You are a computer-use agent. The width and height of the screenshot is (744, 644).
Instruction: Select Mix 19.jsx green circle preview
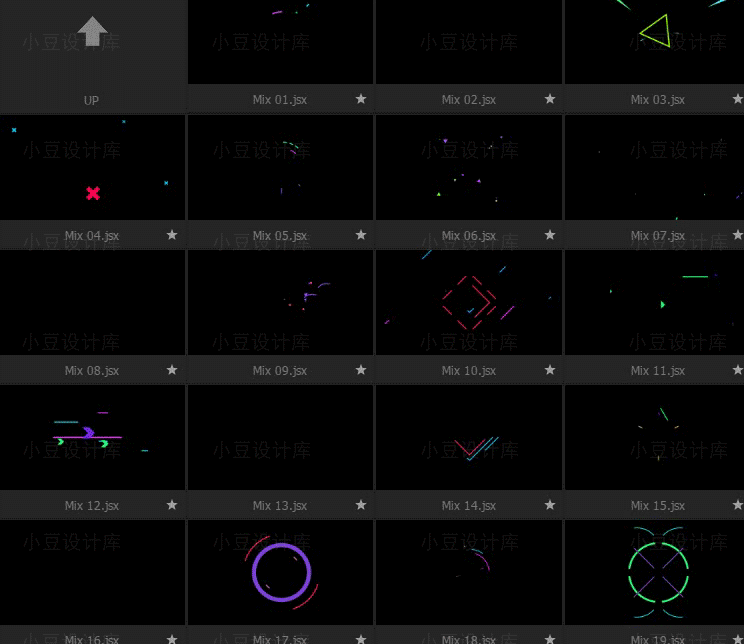[655, 572]
